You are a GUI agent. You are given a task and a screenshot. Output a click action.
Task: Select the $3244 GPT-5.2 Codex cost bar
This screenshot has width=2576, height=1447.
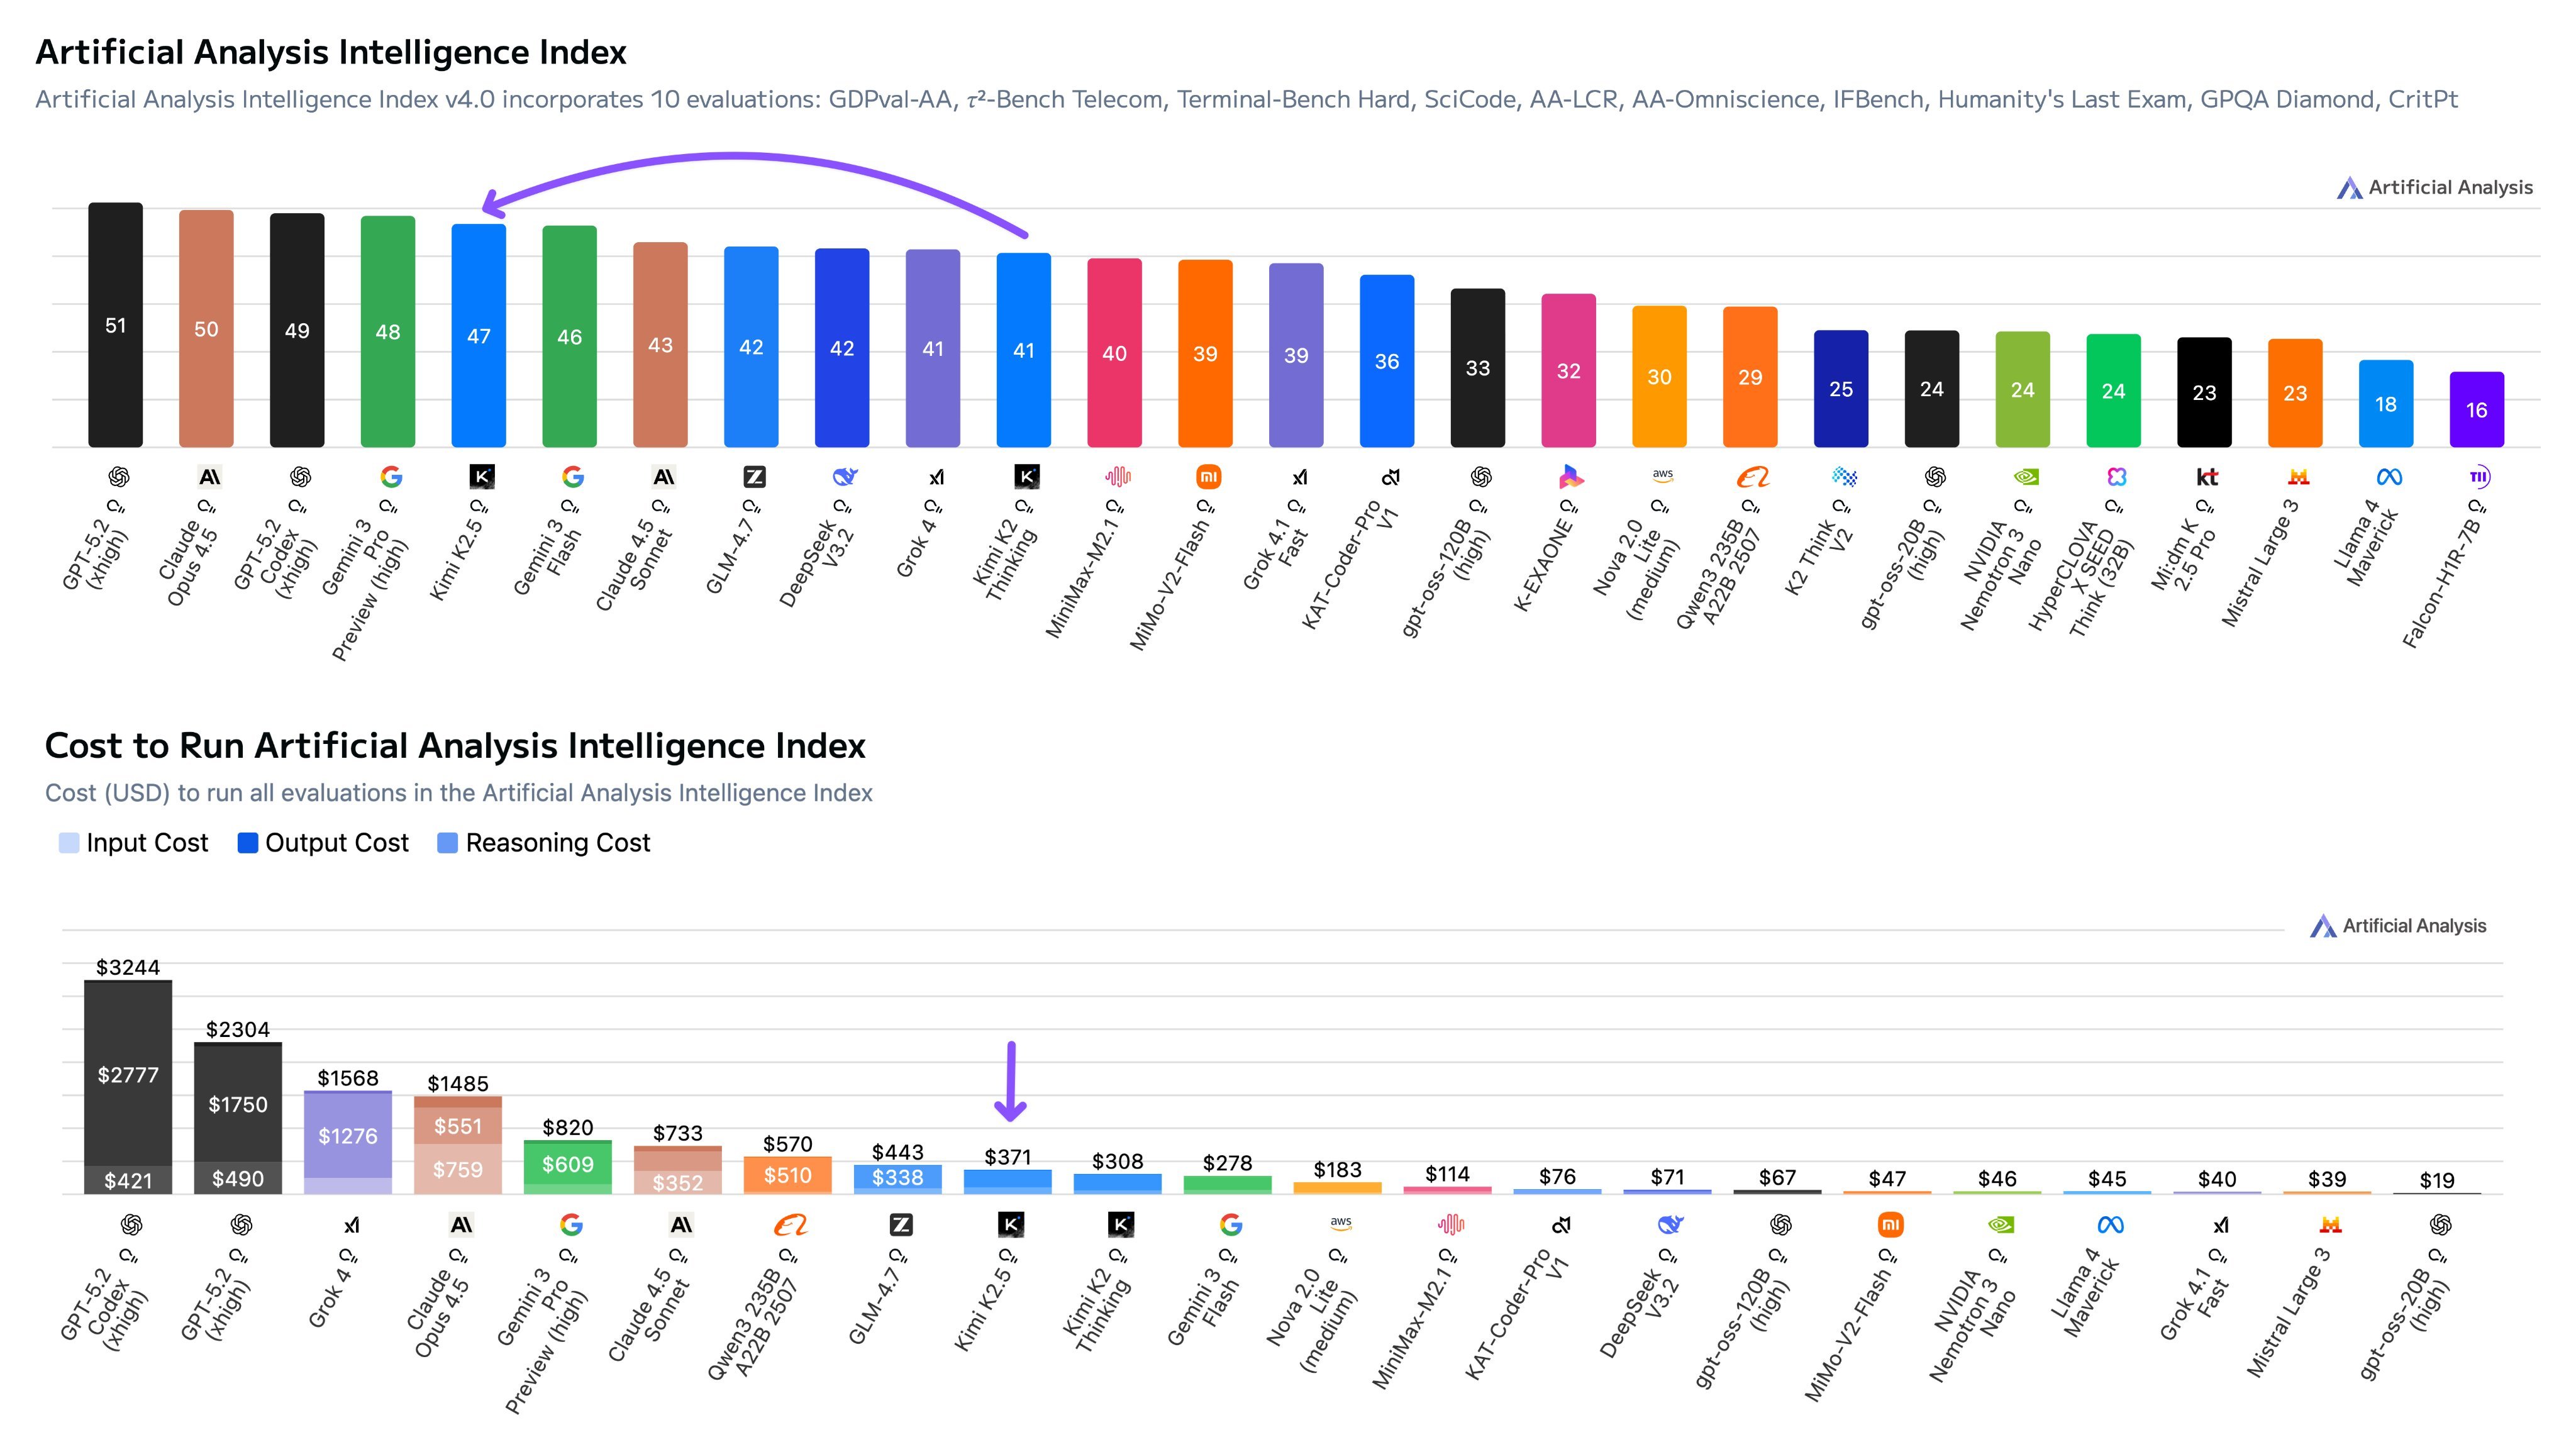[x=128, y=1086]
